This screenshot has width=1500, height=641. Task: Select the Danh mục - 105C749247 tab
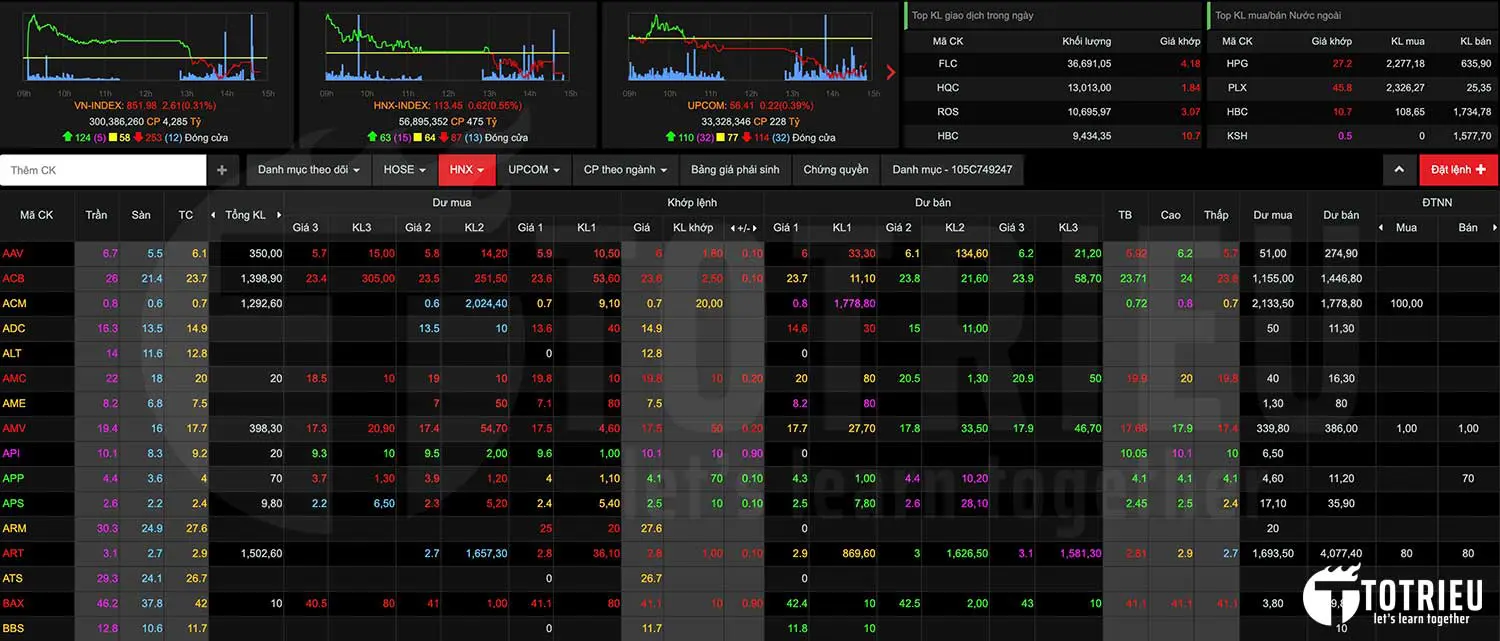point(952,170)
